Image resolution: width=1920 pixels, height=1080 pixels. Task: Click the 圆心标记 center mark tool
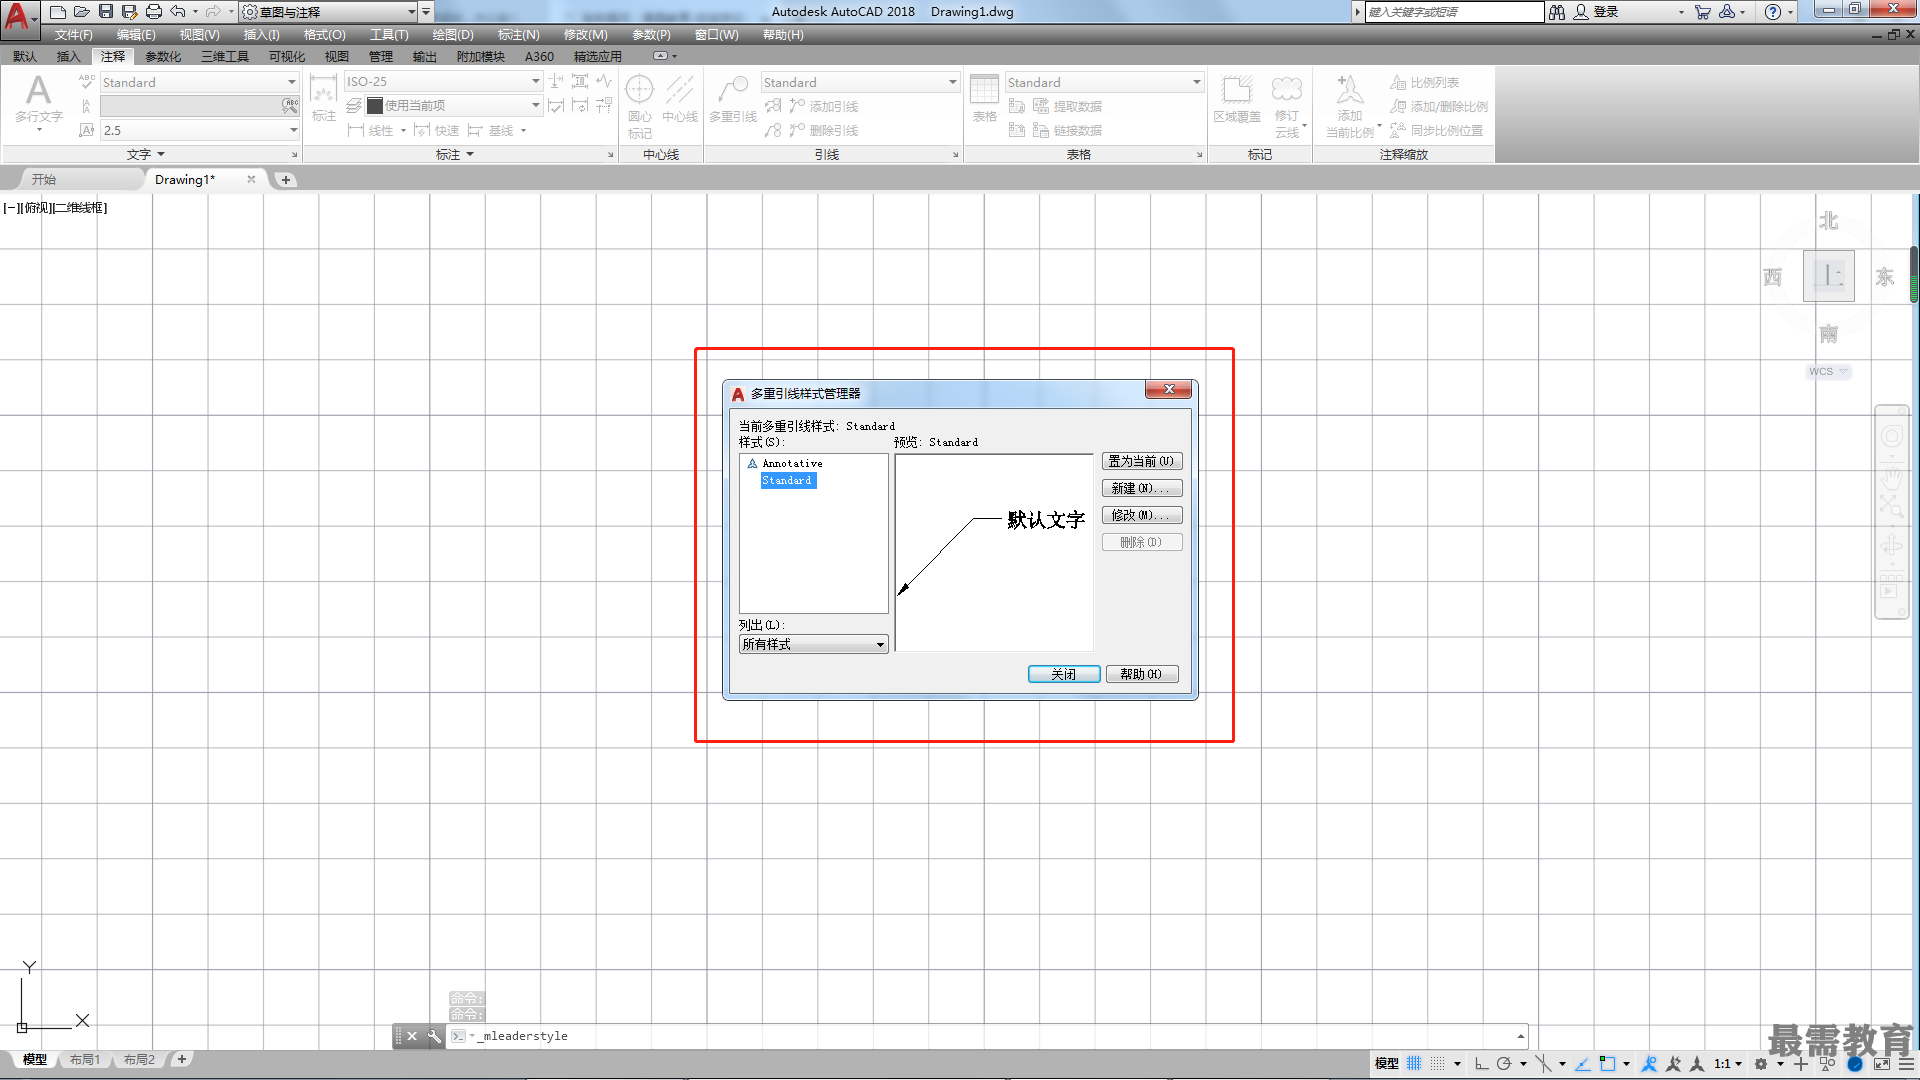coord(640,106)
